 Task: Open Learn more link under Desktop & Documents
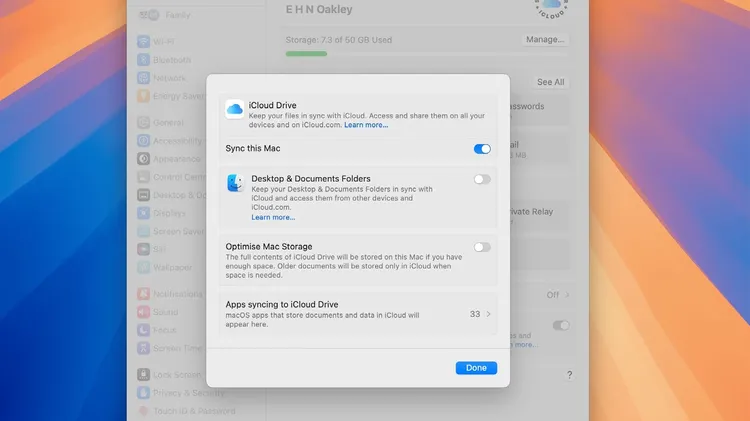click(x=273, y=217)
